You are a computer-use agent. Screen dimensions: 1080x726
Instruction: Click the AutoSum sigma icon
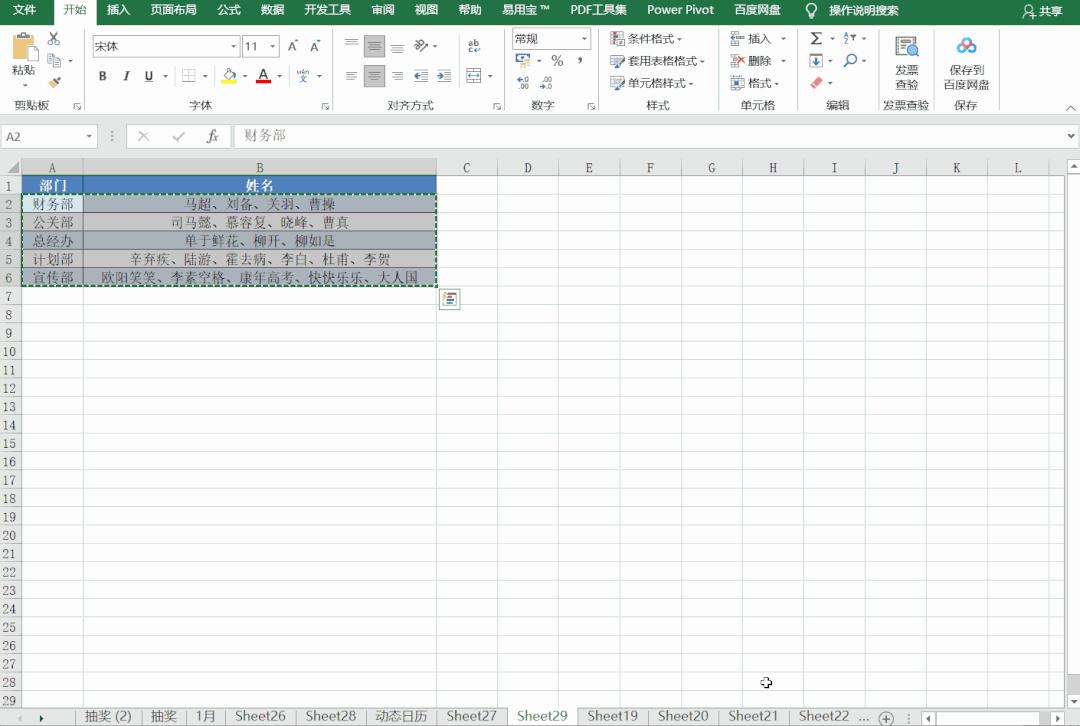[816, 38]
